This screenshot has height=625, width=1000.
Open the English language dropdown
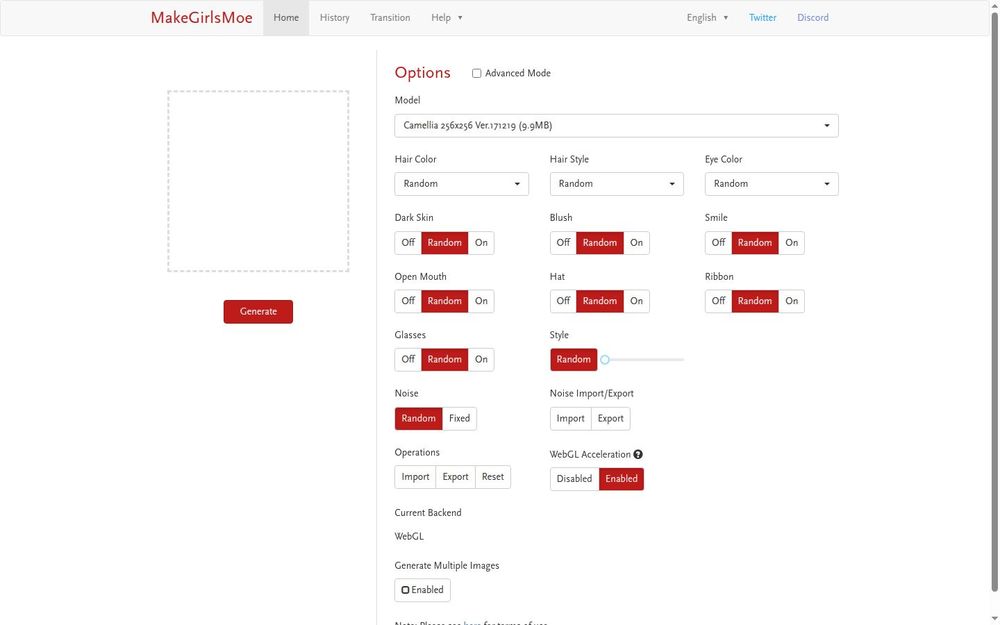707,18
